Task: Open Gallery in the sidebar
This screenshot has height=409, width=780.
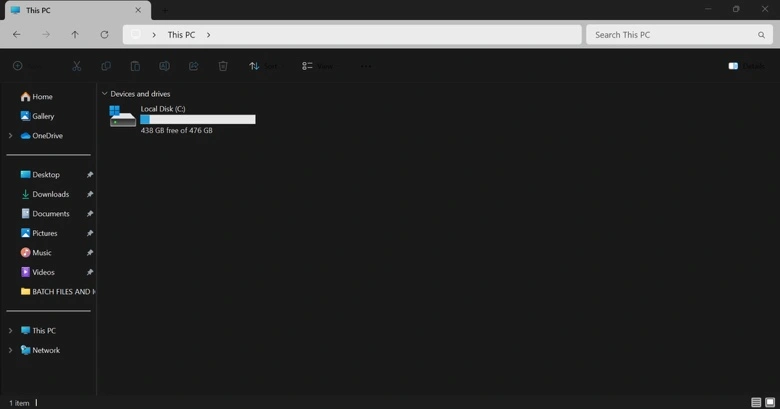Action: coord(37,116)
